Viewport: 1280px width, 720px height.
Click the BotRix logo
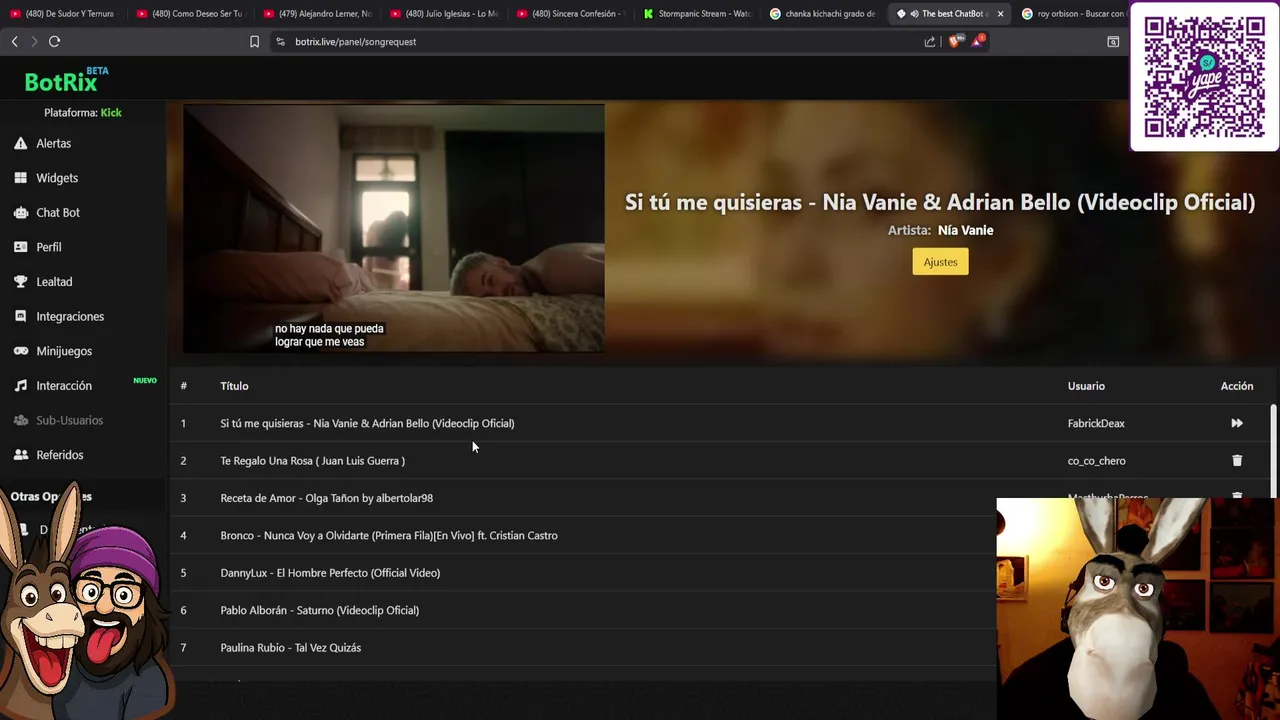point(66,80)
